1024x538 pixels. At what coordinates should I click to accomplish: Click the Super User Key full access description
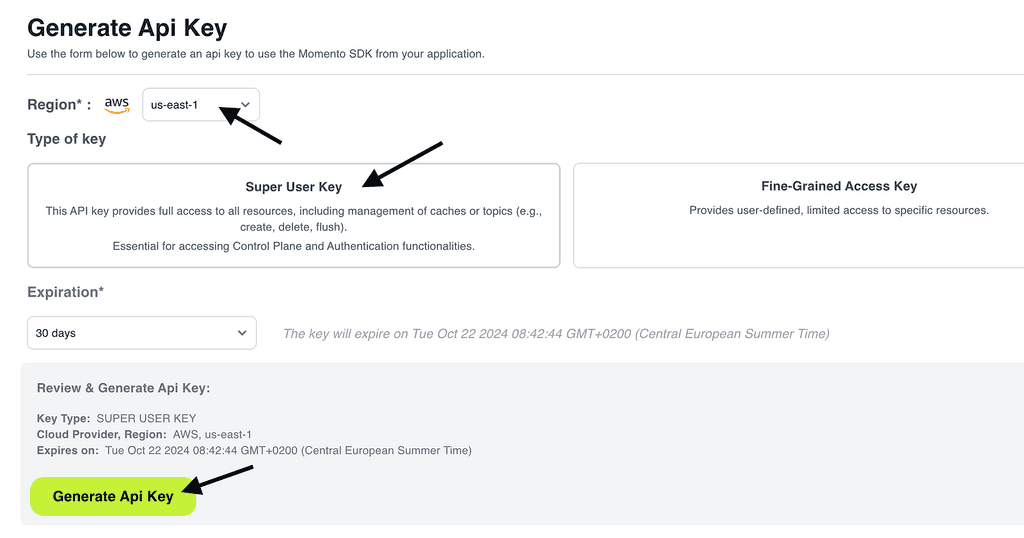pos(293,219)
